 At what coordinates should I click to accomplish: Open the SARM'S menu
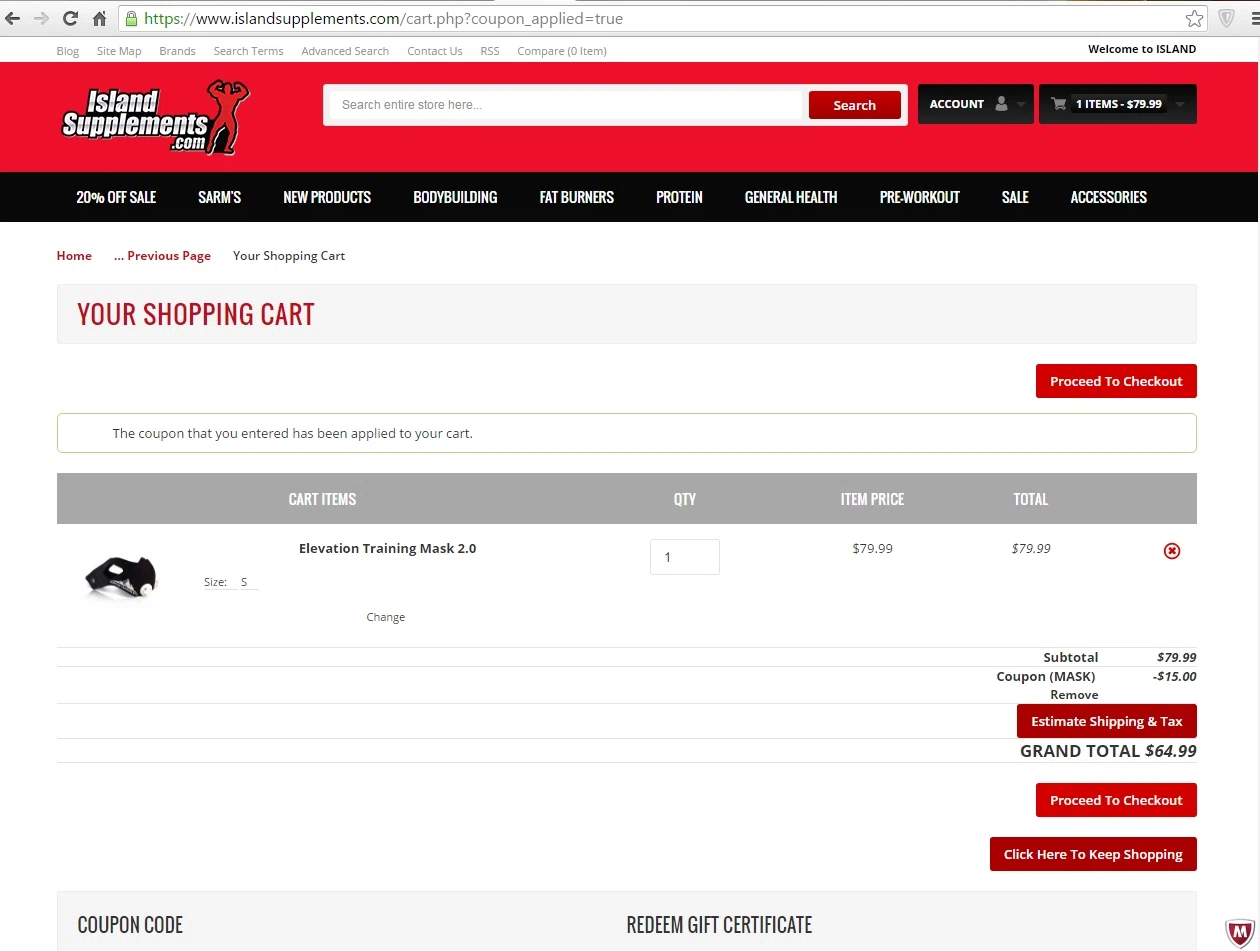click(x=220, y=197)
